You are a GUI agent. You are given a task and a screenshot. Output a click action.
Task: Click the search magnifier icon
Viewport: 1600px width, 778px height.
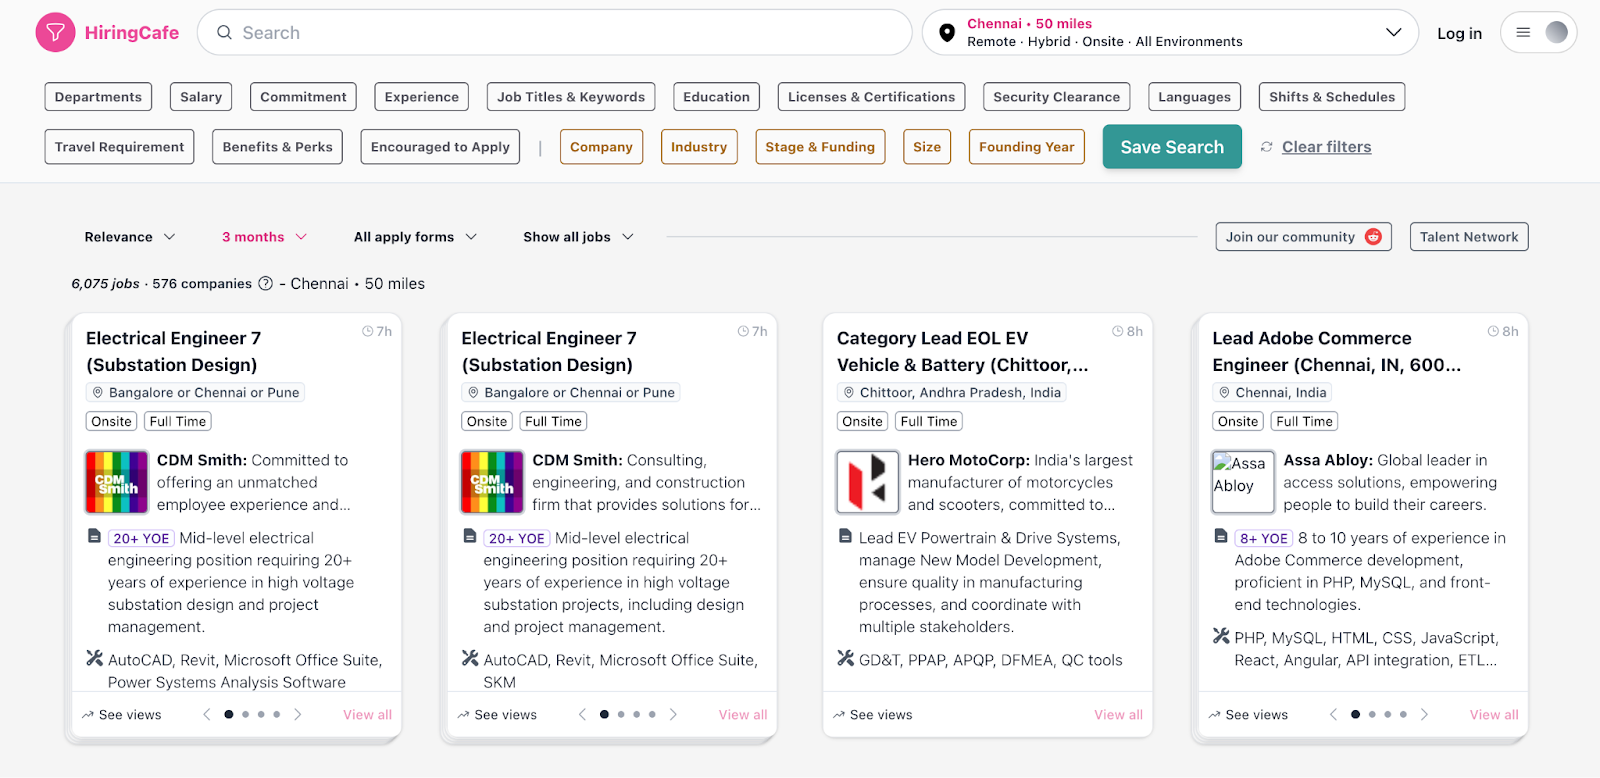click(225, 33)
